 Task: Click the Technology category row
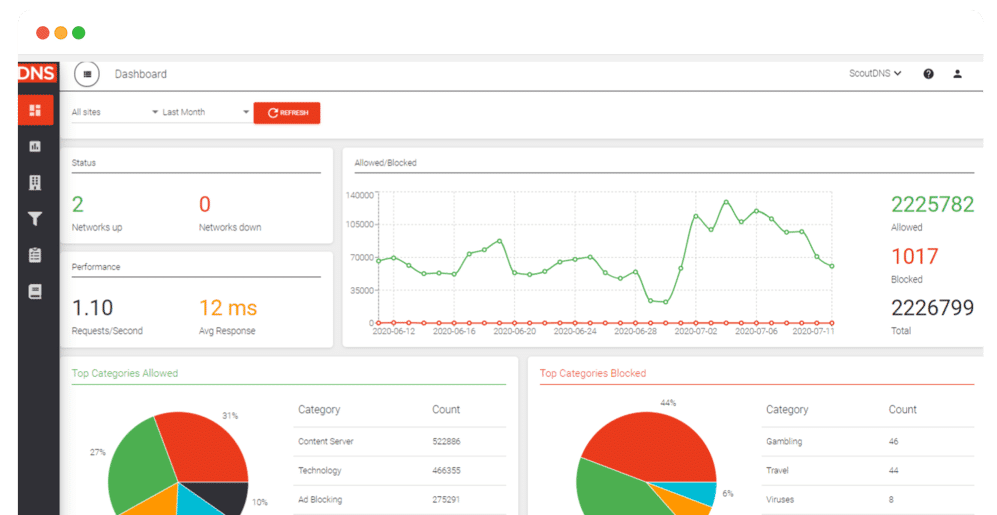[x=402, y=470]
